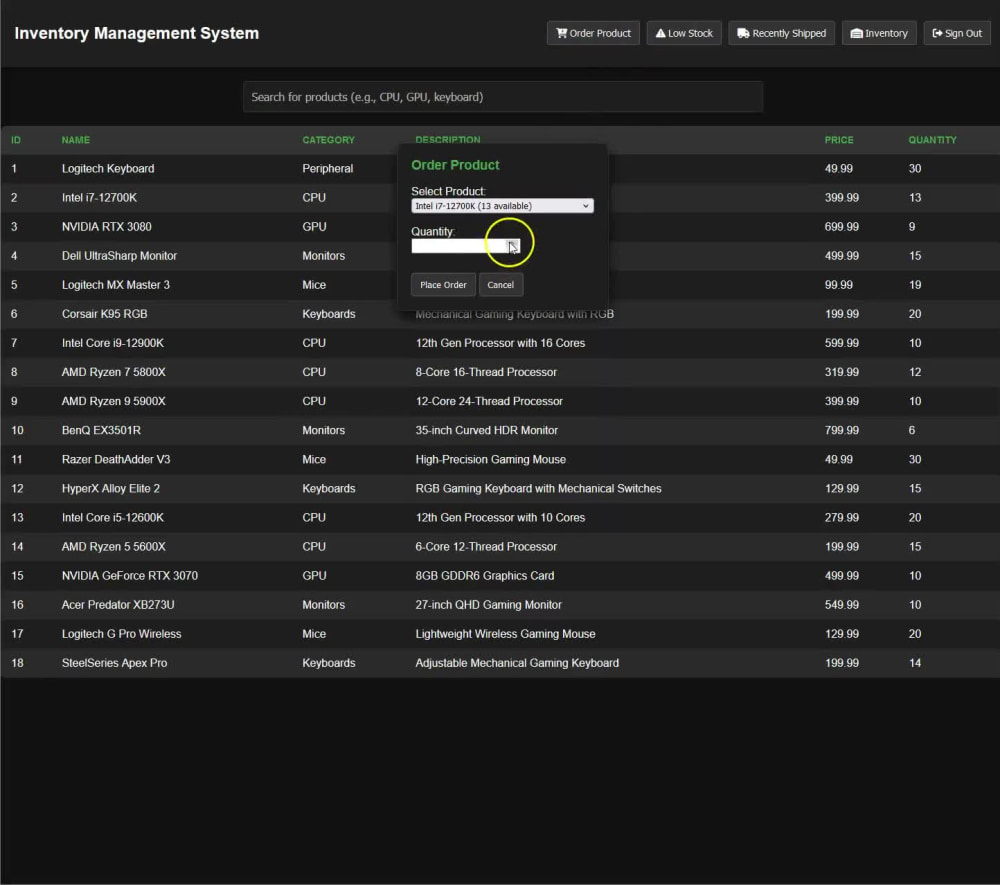Select Logitech G Pro Wireless name cell

(x=121, y=634)
